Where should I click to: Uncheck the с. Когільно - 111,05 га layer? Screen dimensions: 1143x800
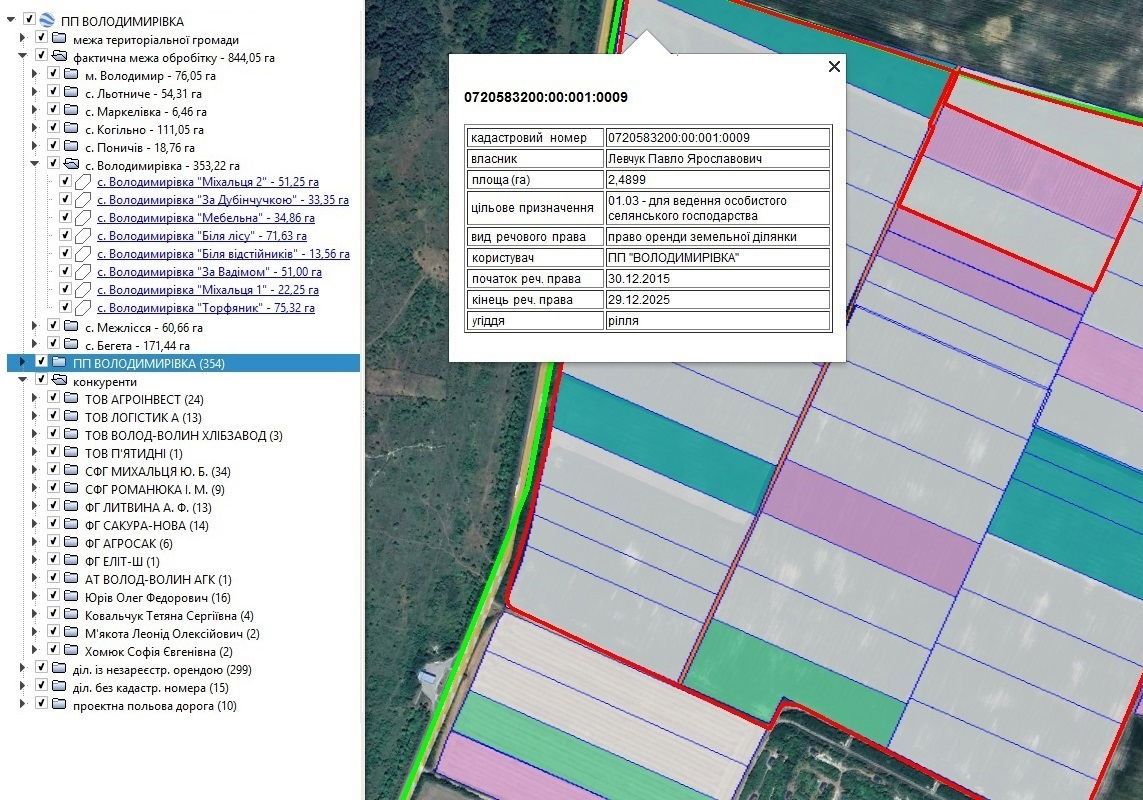pos(53,129)
